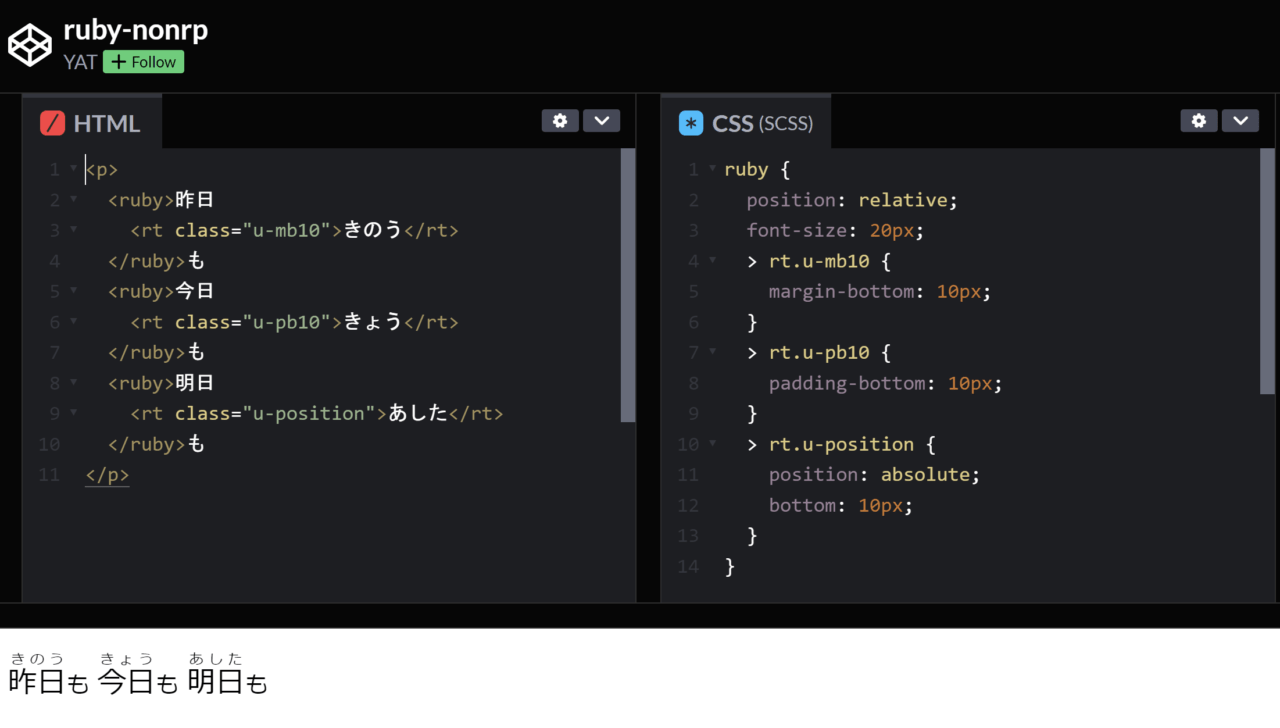
Task: Click 昨日 in the preview output
Action: pos(35,683)
